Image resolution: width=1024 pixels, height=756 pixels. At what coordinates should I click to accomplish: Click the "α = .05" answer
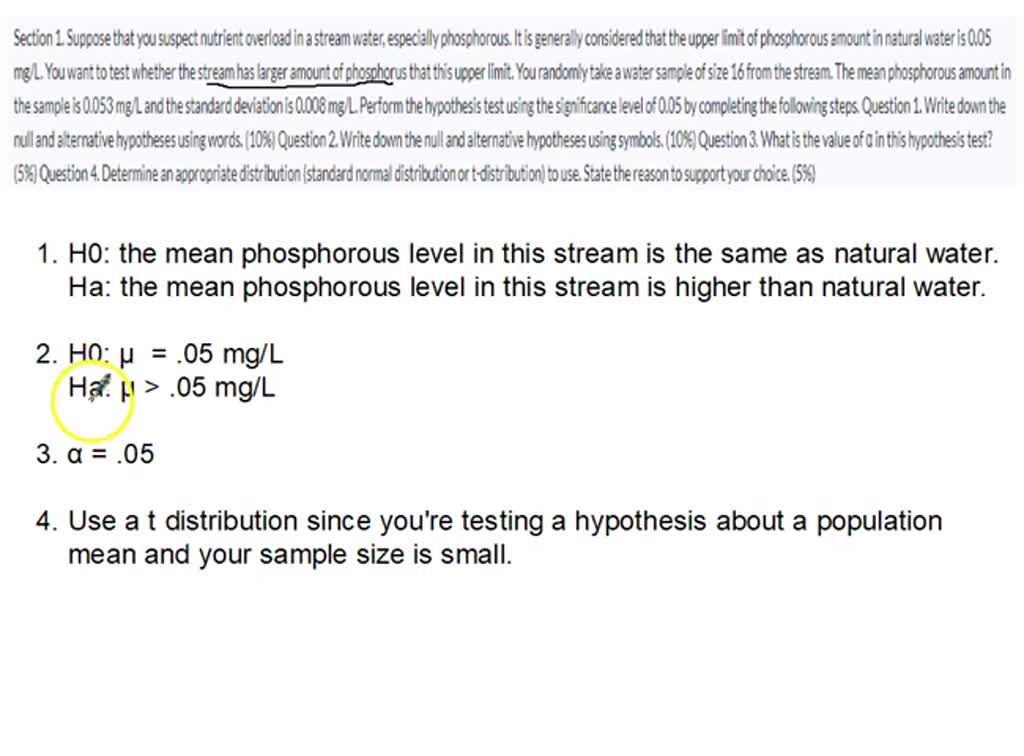pos(110,454)
